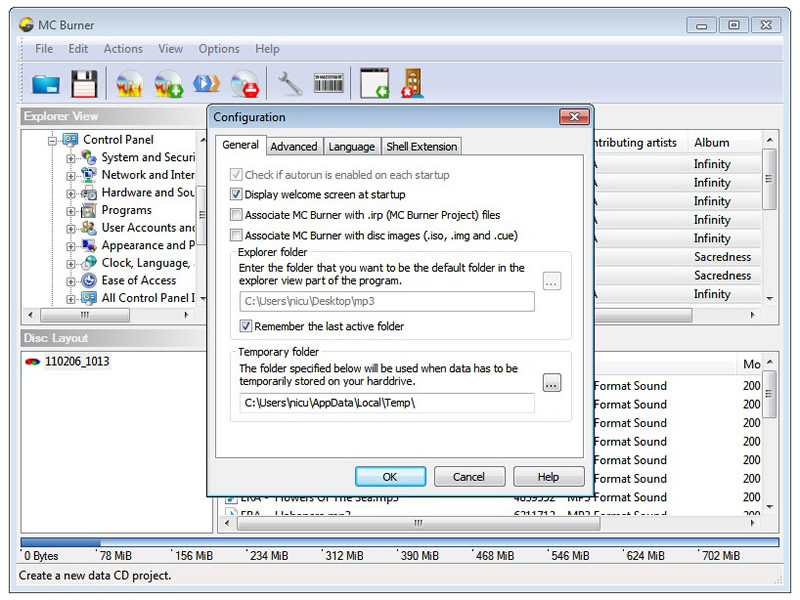Open the Help menu in menu bar
Image resolution: width=800 pixels, height=600 pixels.
pyautogui.click(x=267, y=49)
